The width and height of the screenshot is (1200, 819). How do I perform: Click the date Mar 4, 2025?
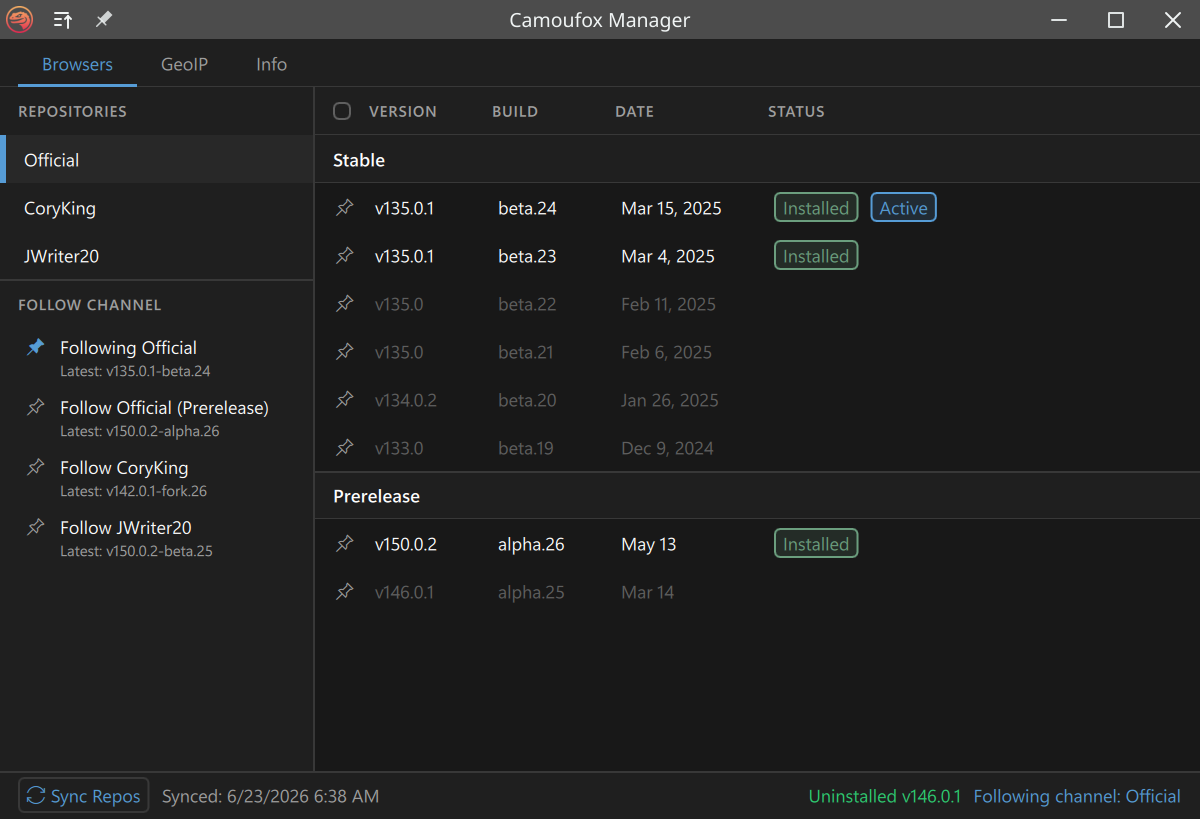pyautogui.click(x=668, y=256)
